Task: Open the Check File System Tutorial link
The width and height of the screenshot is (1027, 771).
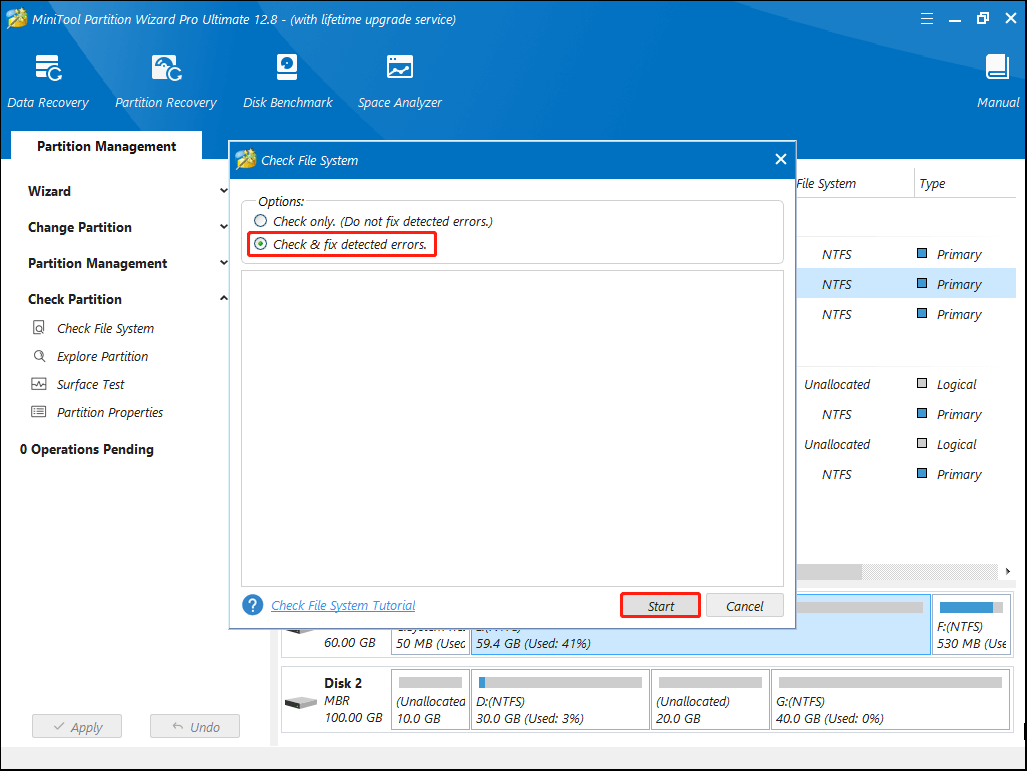Action: (x=343, y=605)
